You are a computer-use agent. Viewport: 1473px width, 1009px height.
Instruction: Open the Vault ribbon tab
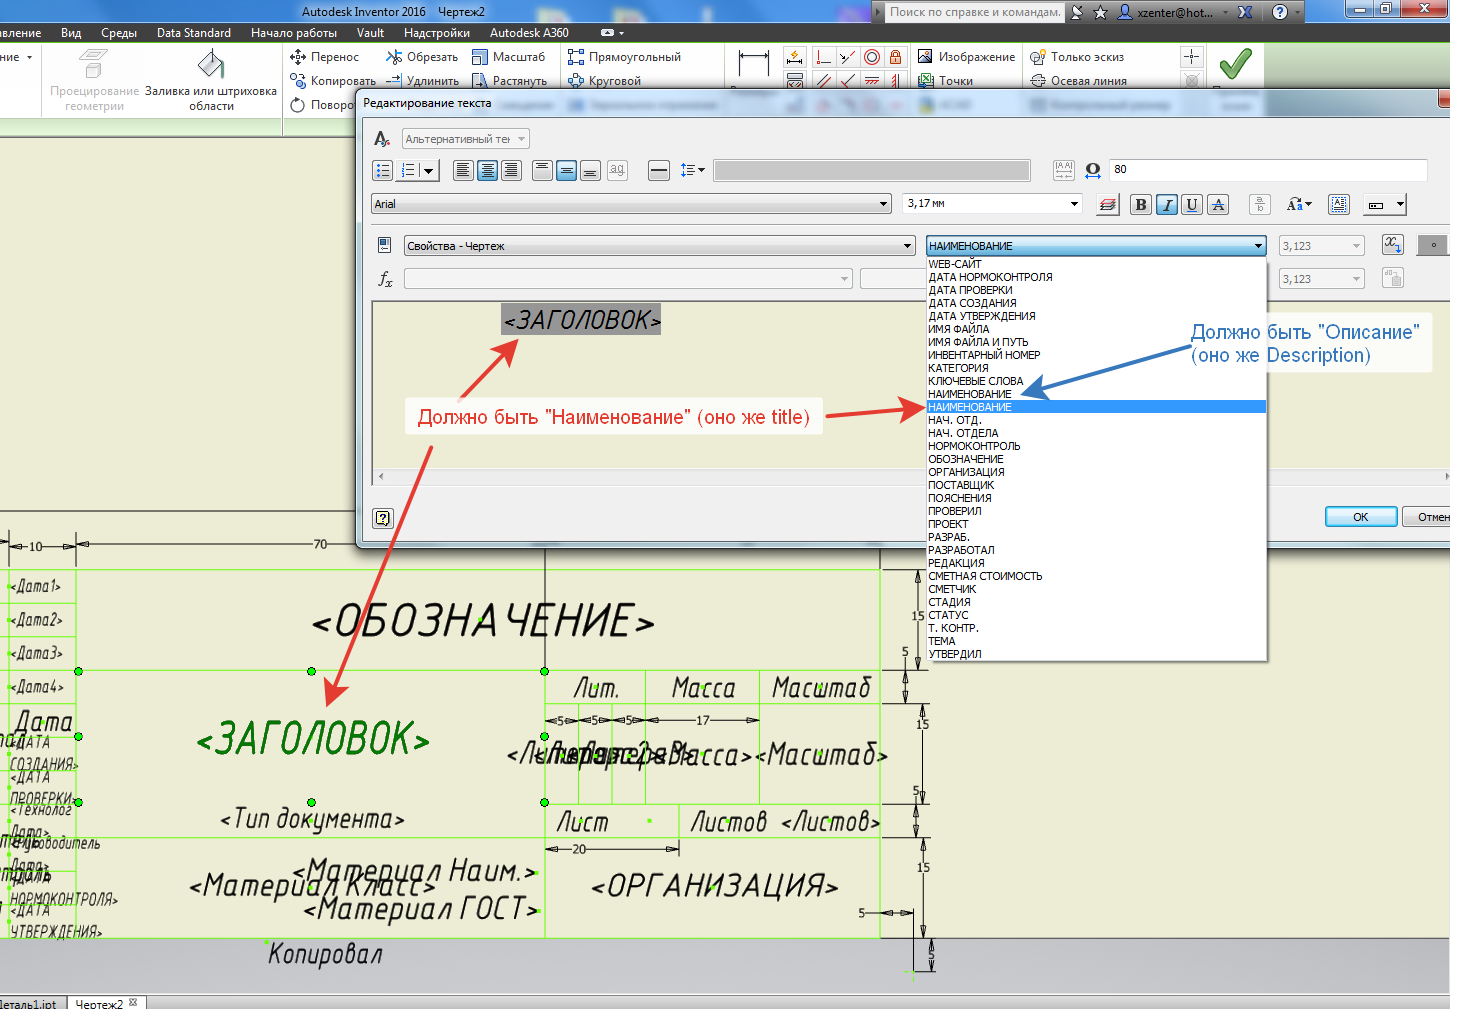pyautogui.click(x=370, y=33)
